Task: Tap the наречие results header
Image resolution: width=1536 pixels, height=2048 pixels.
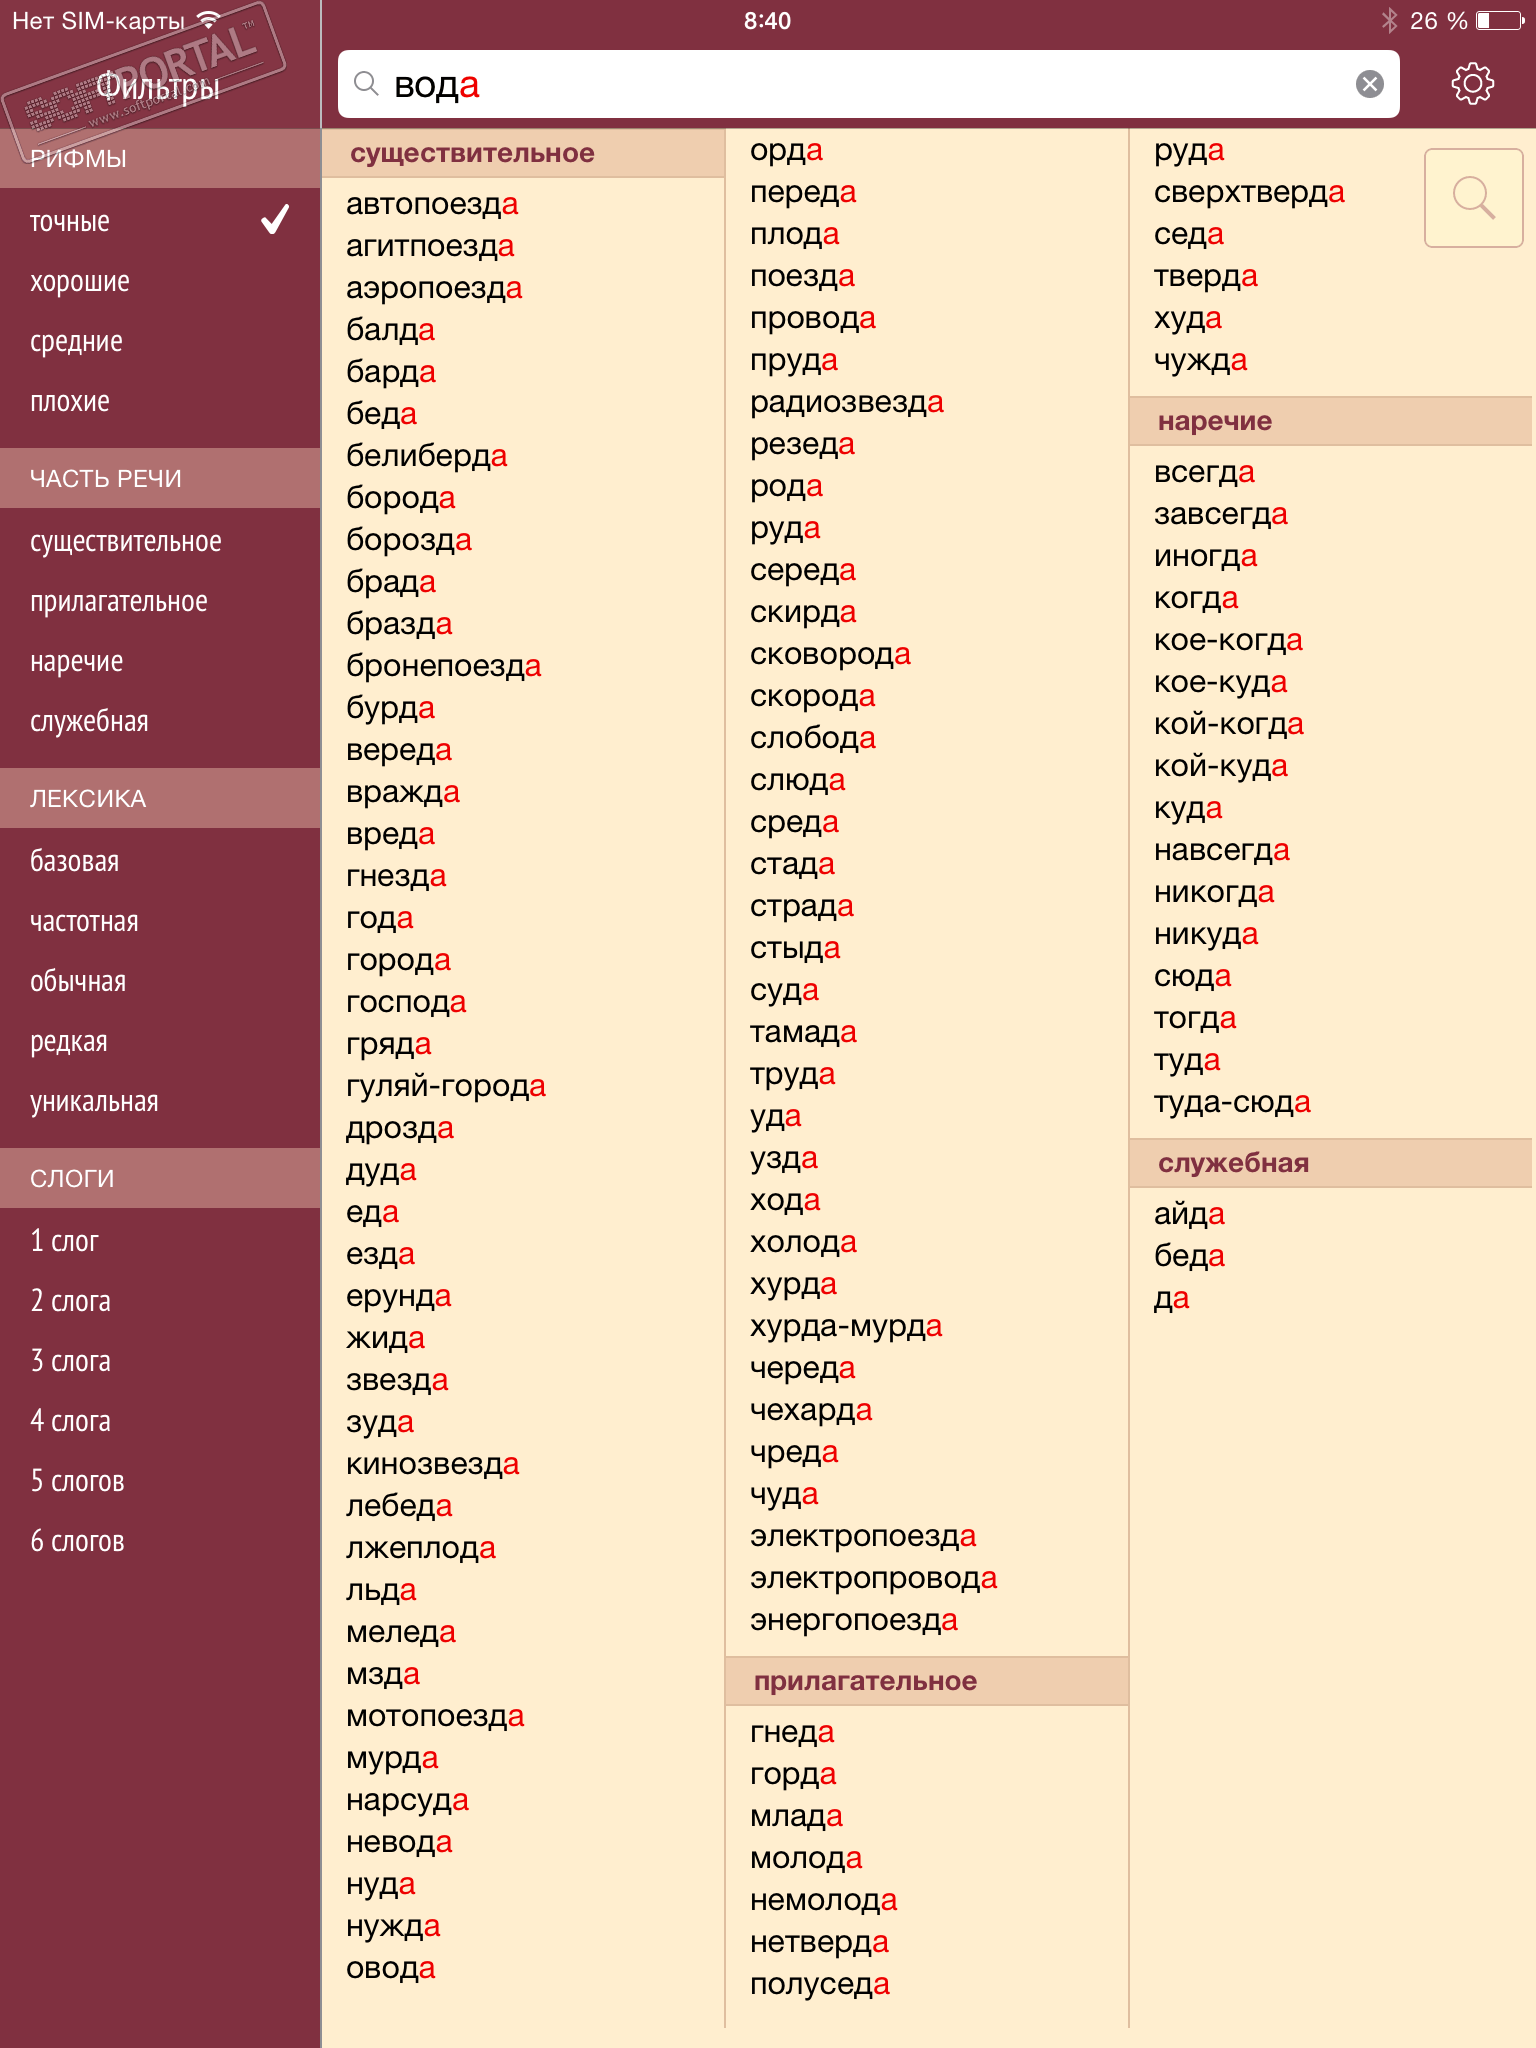Action: pos(1331,421)
